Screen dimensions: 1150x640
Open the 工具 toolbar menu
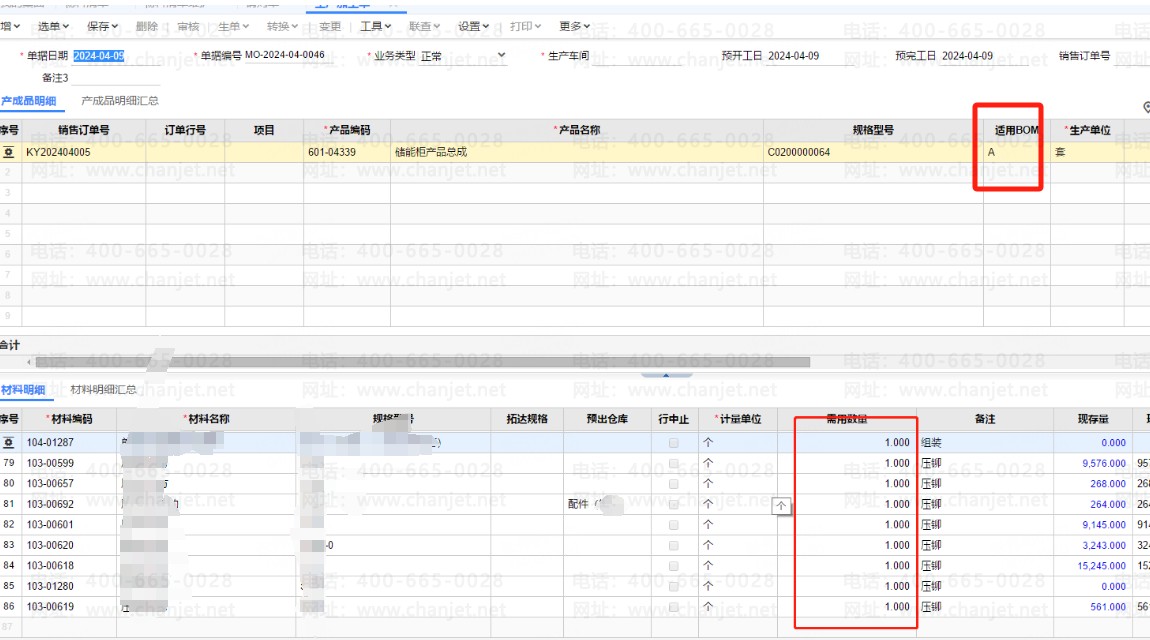click(x=375, y=26)
